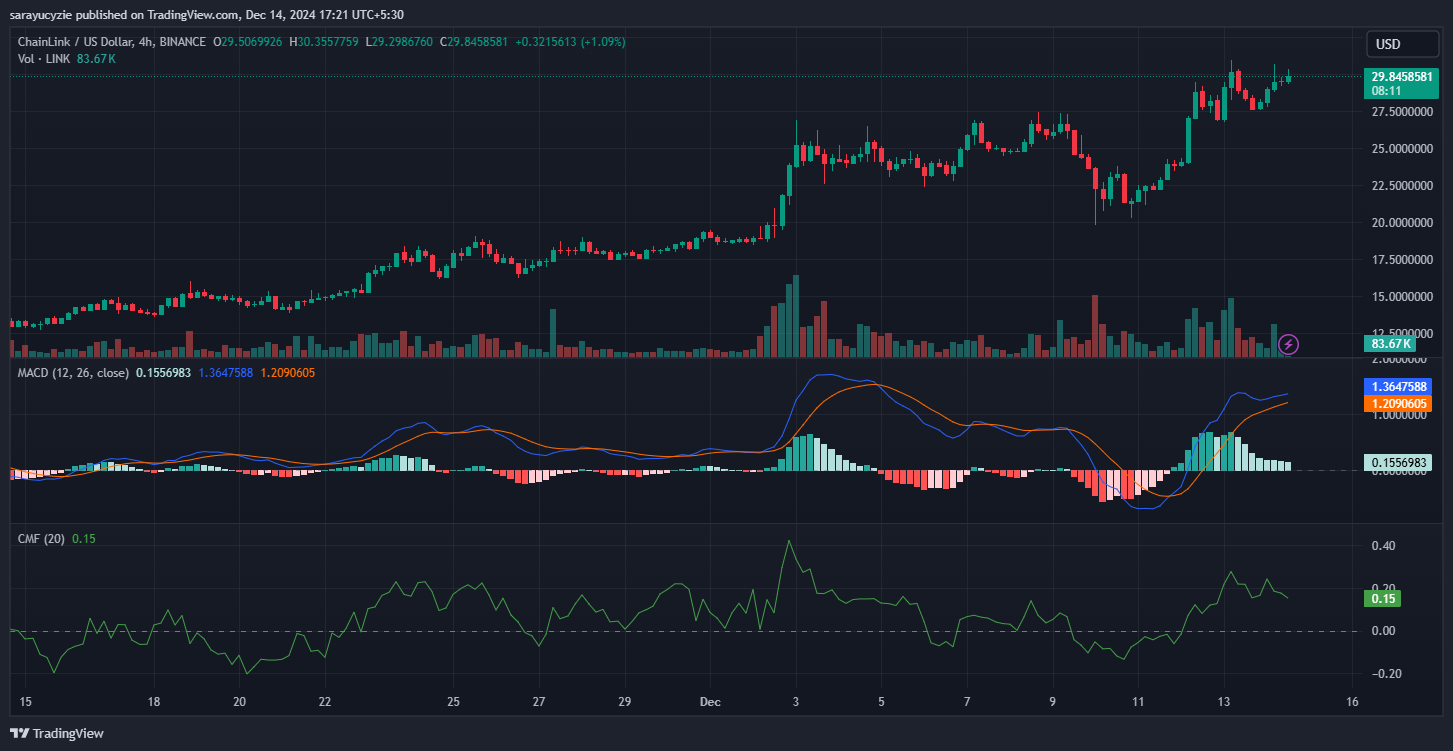
Task: Click the Vol · LINK indicator label
Action: pyautogui.click(x=46, y=59)
